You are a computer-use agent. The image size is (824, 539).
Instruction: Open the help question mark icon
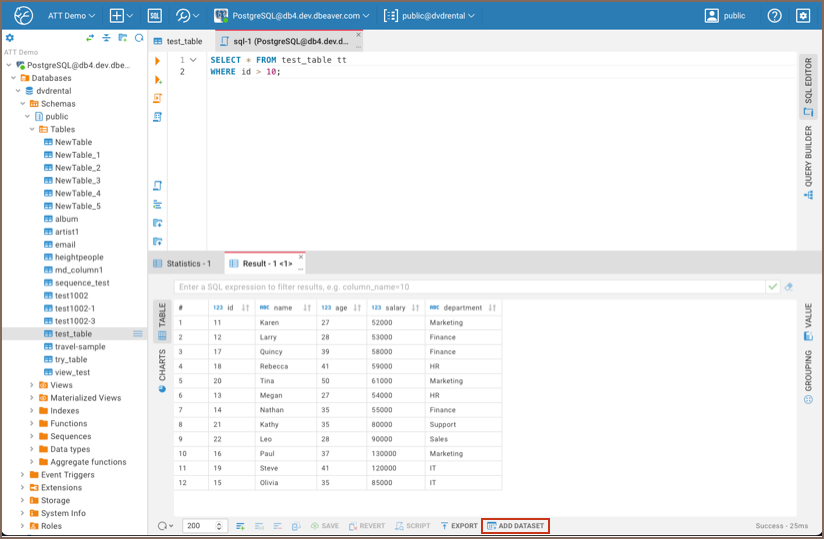774,16
